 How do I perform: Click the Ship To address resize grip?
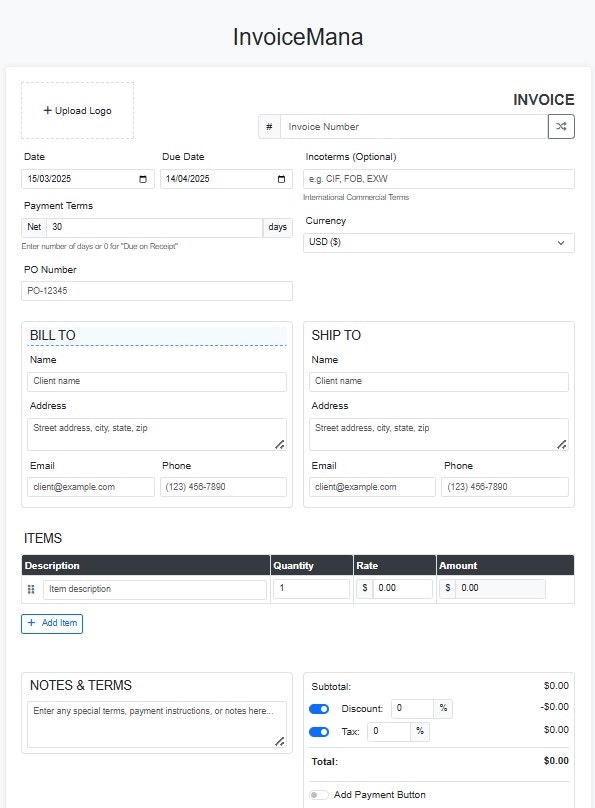click(x=562, y=444)
